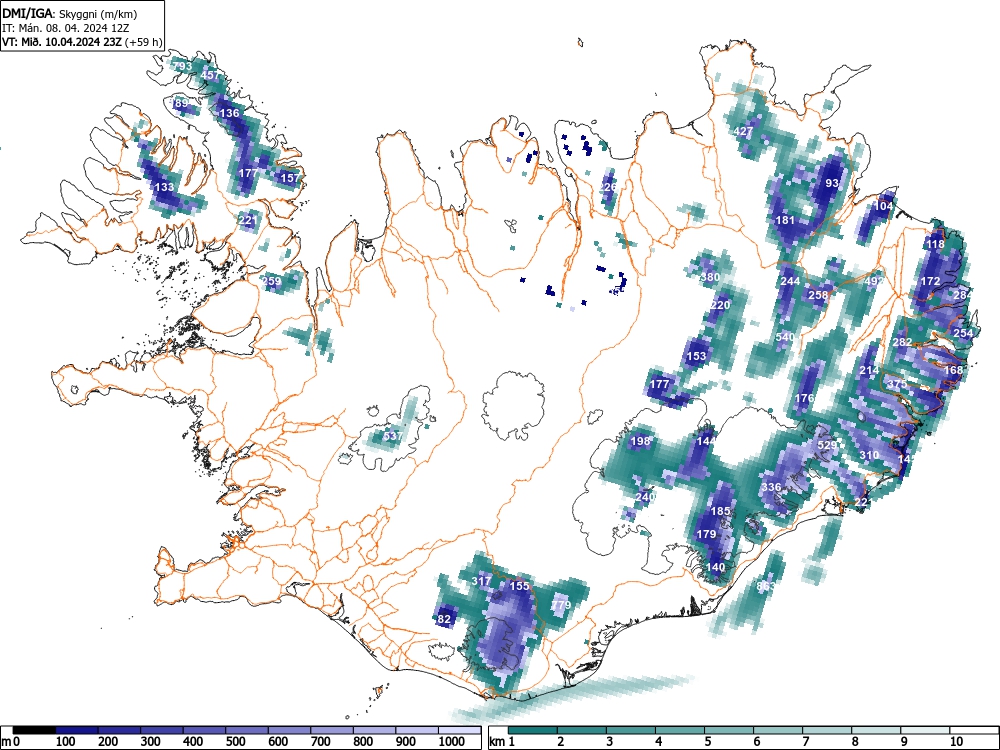The width and height of the screenshot is (1000, 750).
Task: Click the '529' visibility value on the map
Action: [827, 446]
